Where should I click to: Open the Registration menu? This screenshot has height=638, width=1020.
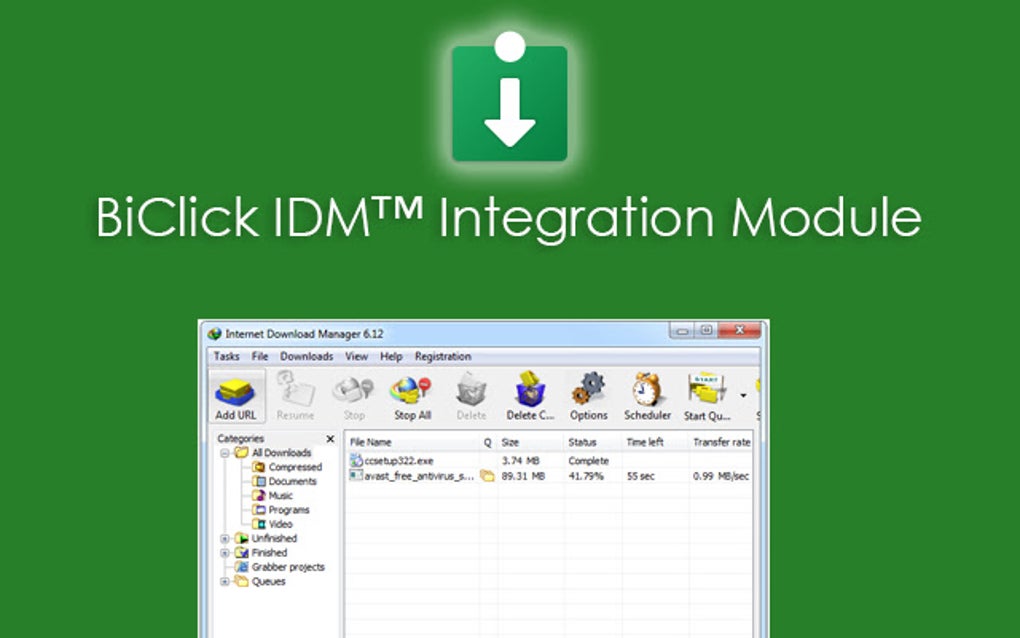point(443,356)
